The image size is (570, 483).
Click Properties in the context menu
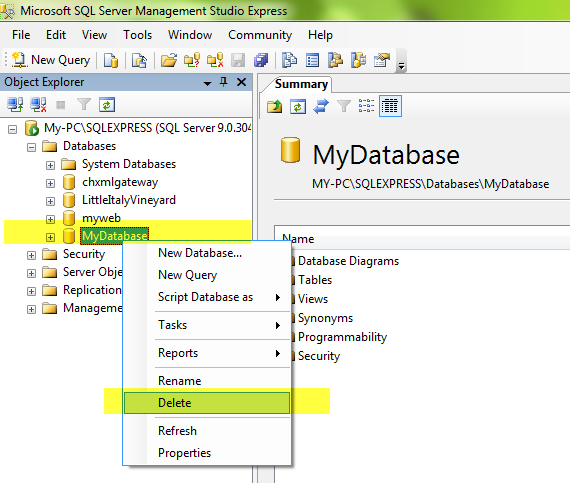tap(185, 452)
